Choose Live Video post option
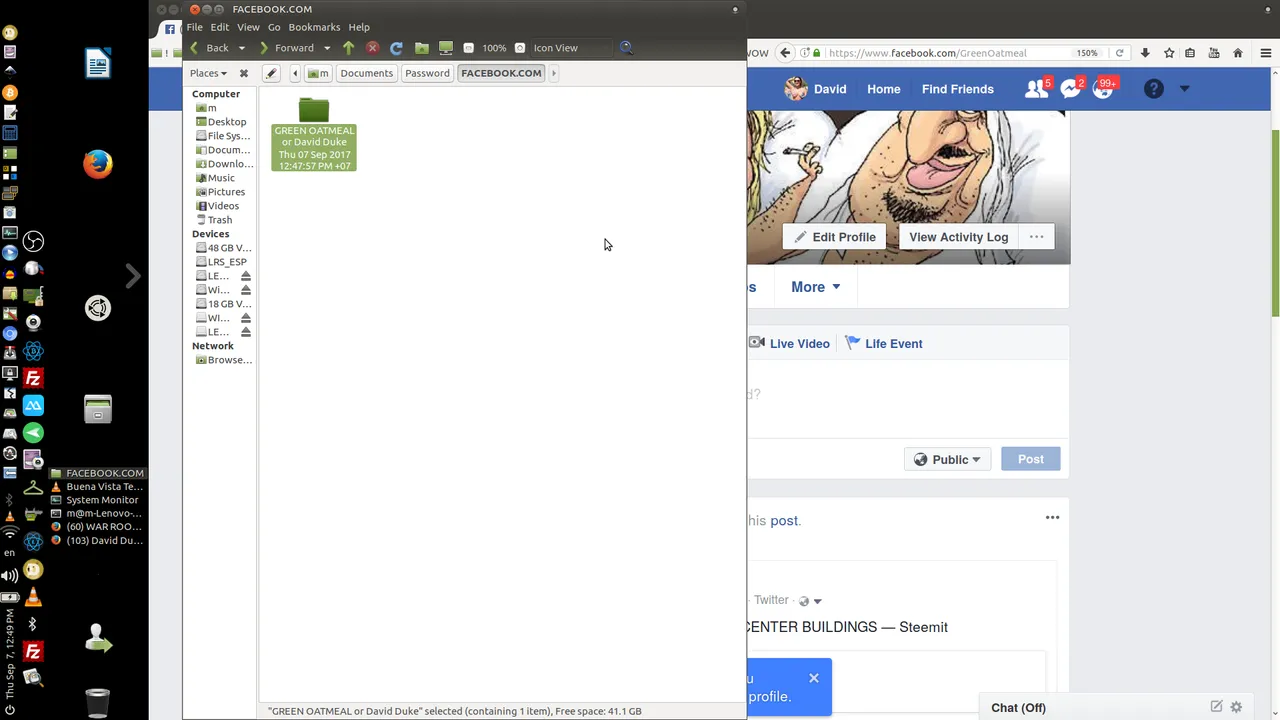Screen dimensions: 1280x720 coord(789,343)
